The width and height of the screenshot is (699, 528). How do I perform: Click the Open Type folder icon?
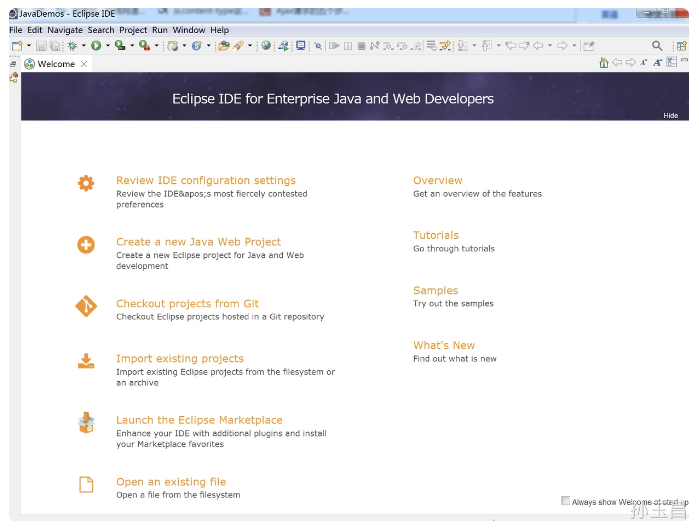[x=224, y=45]
